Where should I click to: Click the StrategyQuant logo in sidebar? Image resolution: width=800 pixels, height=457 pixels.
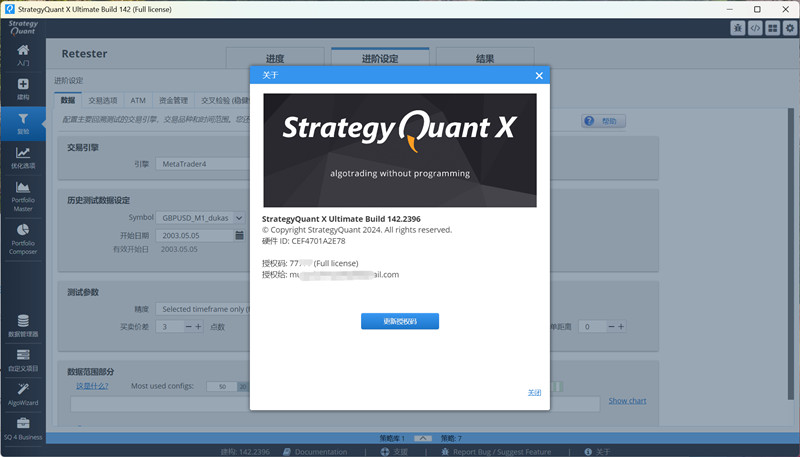click(23, 28)
